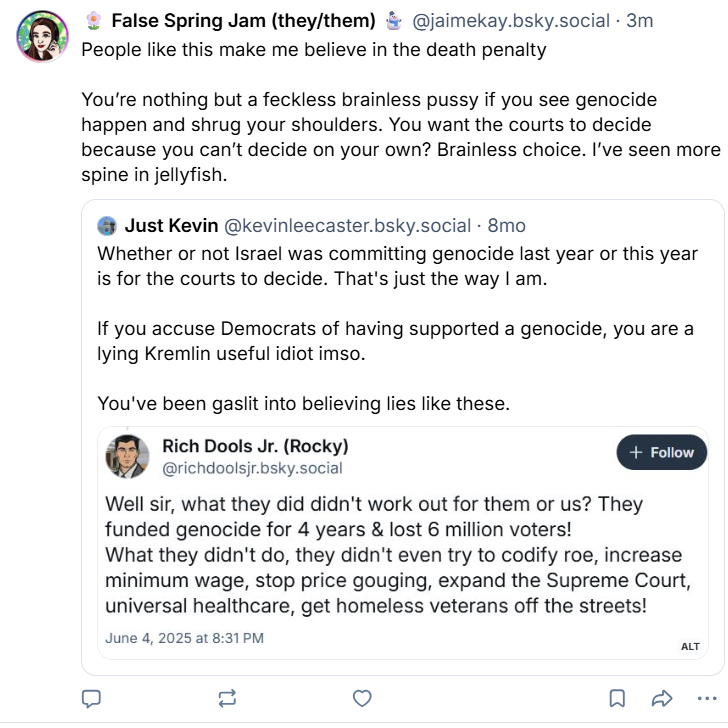Click the June 4, 2025 date text
The height and width of the screenshot is (728, 728).
(184, 637)
